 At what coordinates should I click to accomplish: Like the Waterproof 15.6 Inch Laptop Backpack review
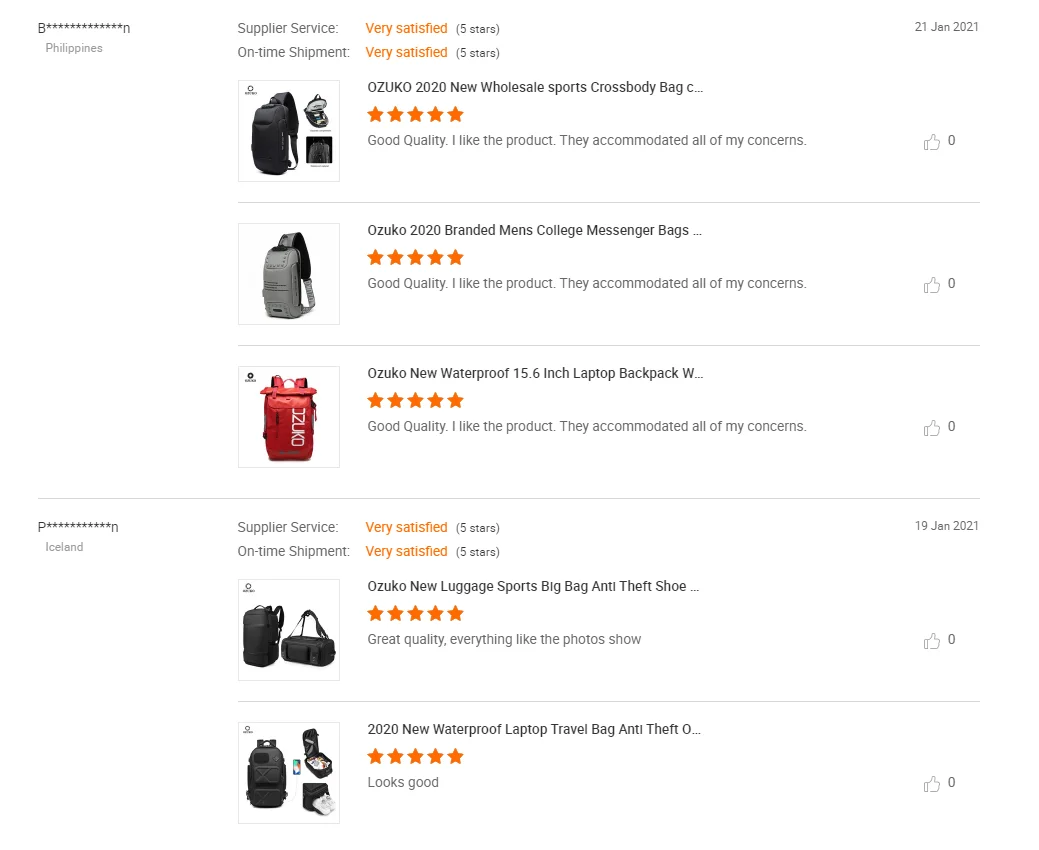932,428
